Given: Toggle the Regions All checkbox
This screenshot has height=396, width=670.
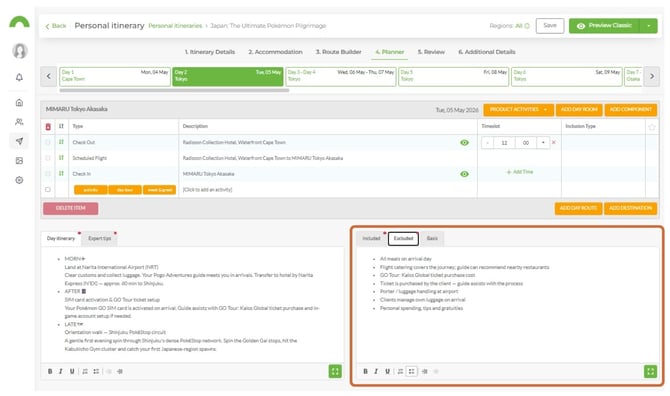Looking at the screenshot, I should pyautogui.click(x=527, y=26).
